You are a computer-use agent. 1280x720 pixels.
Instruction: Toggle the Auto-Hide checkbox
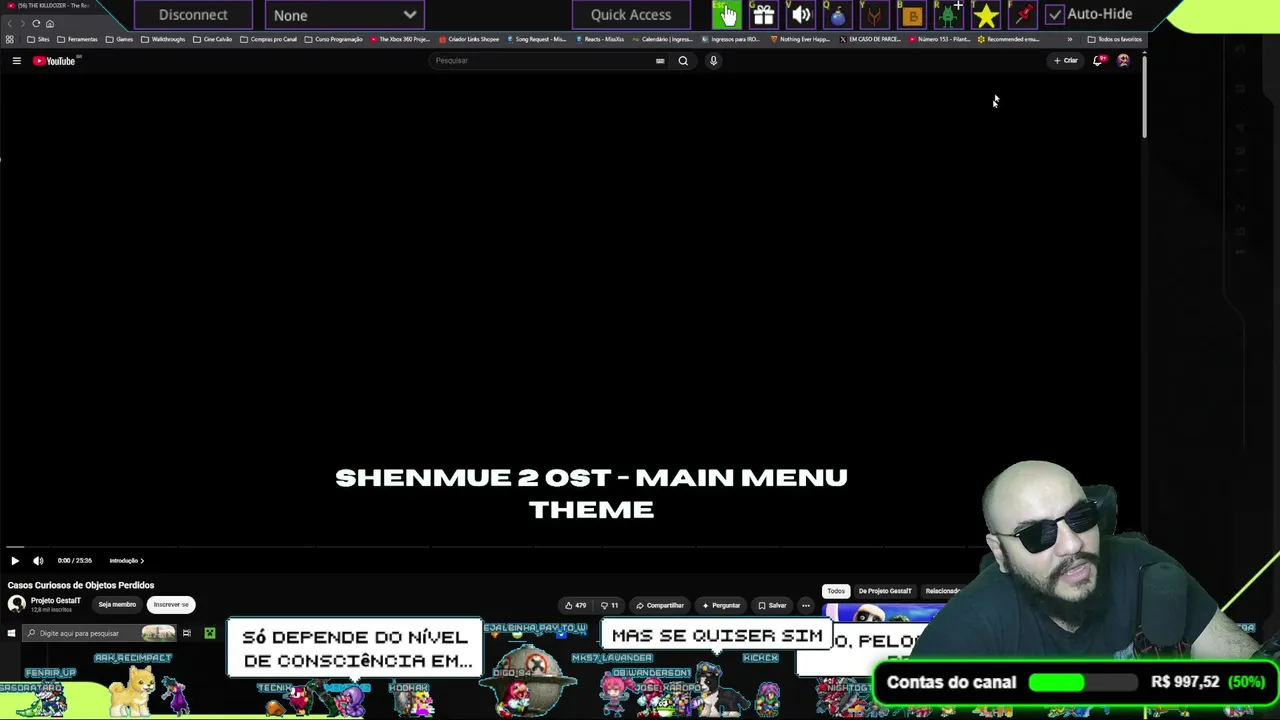[1055, 15]
